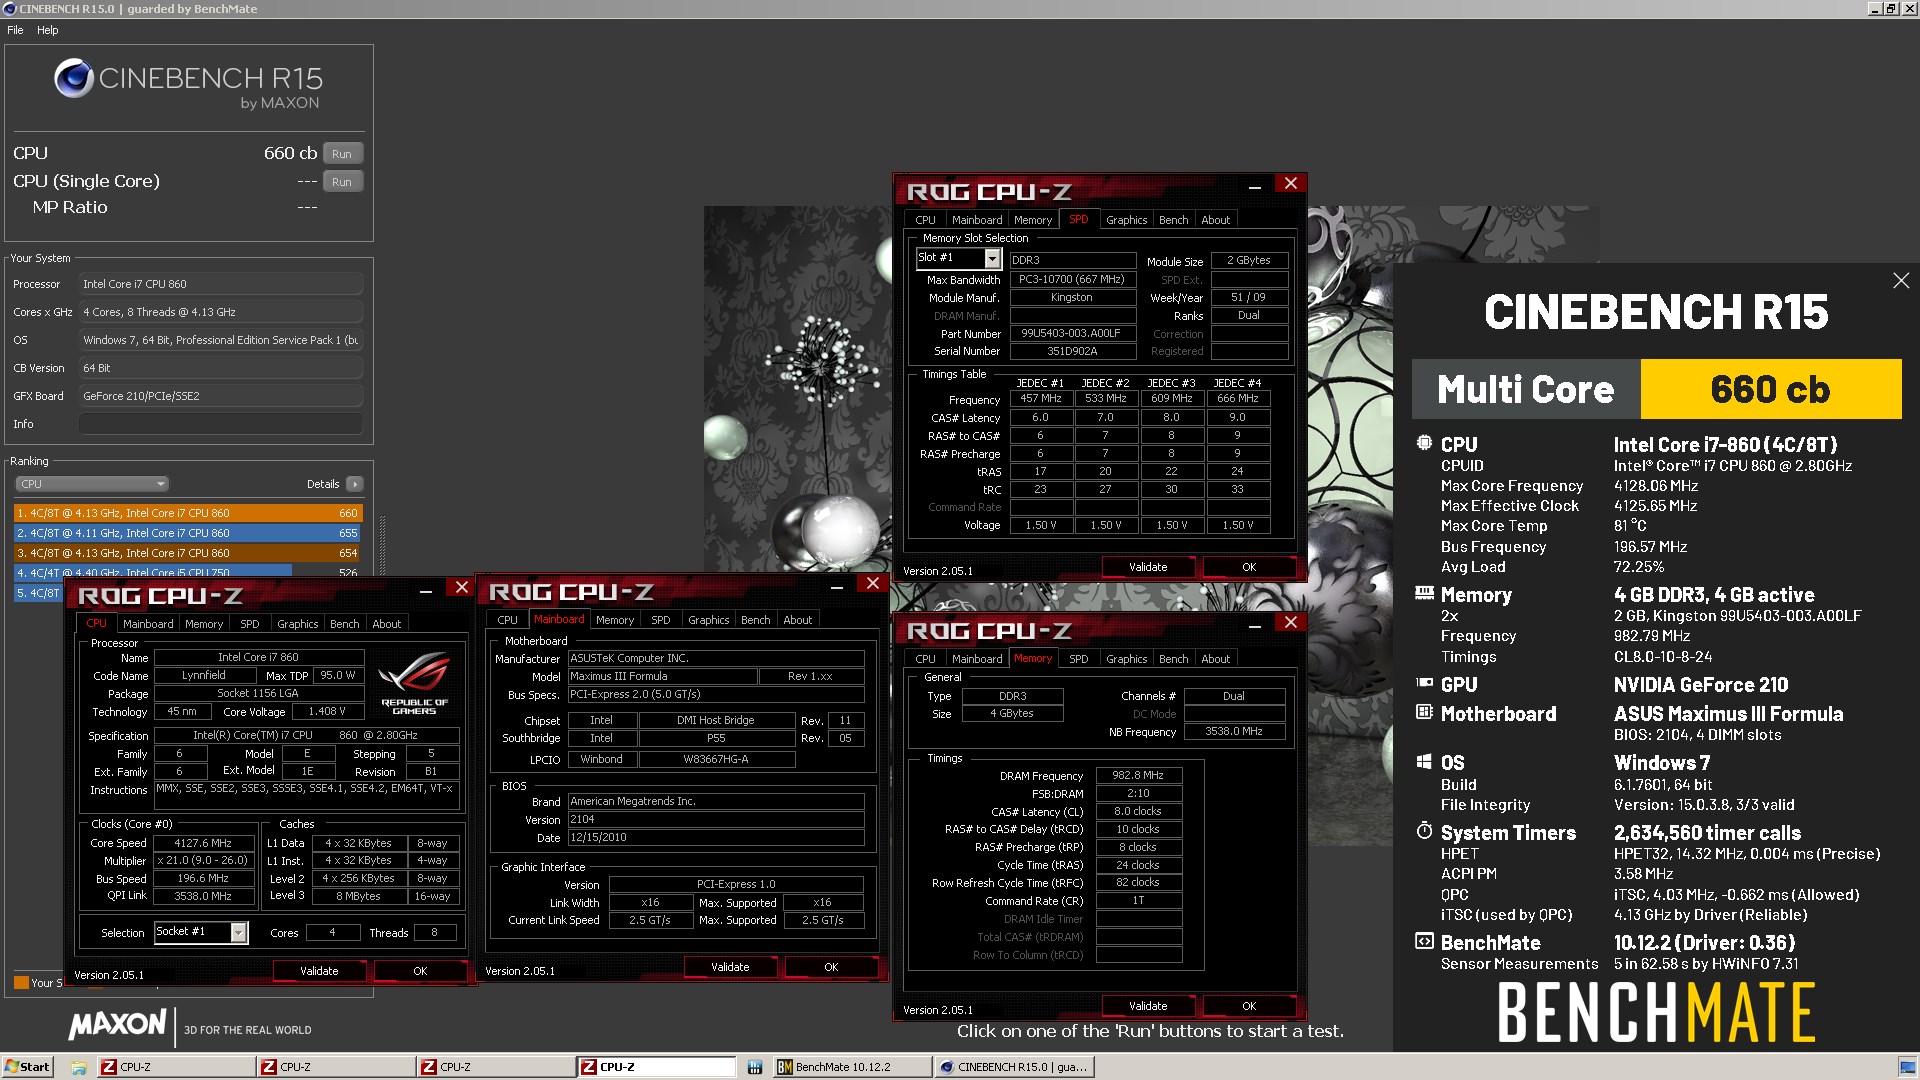Click the Memory module icon in BenchMate panel
Screen dimensions: 1920x1080
(1424, 593)
